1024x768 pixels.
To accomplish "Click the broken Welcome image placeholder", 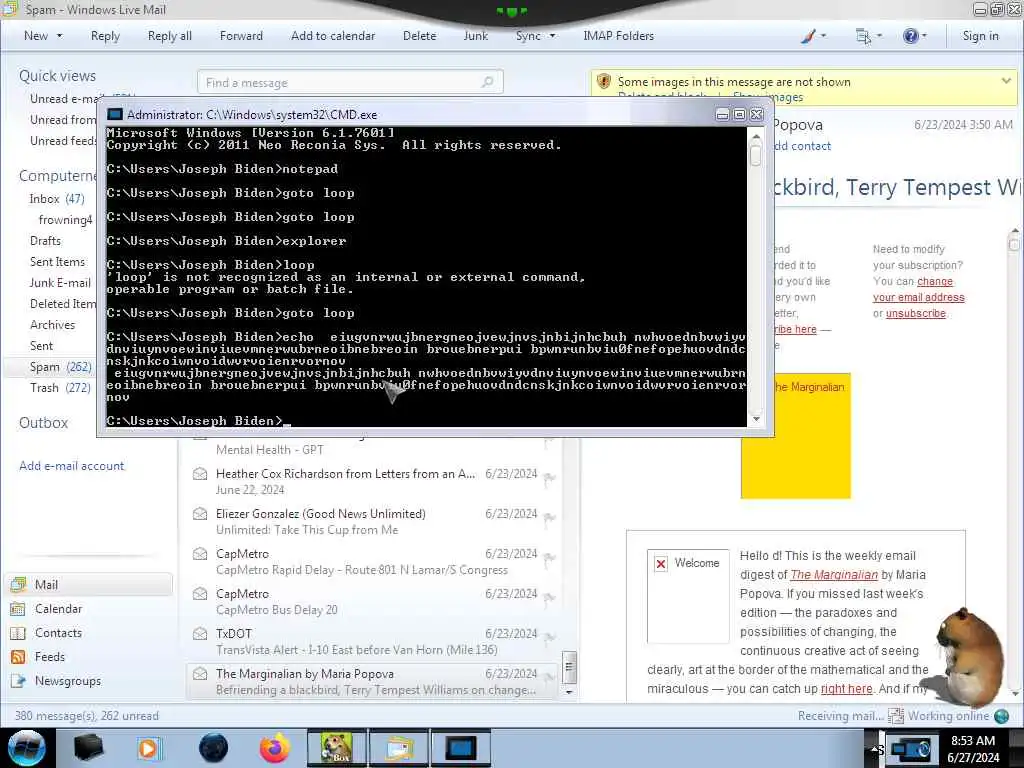I will (x=688, y=596).
